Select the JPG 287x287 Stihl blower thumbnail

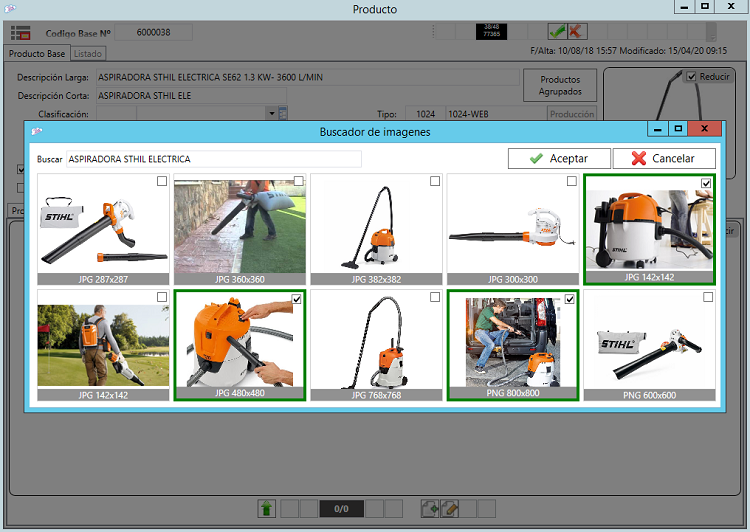(103, 230)
